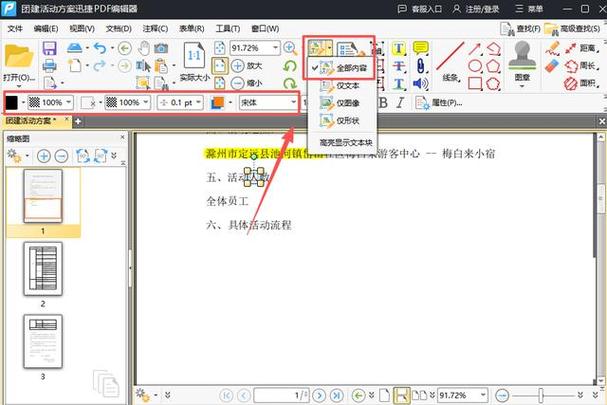The image size is (607, 405).
Task: Open the stroke opacity 100% dropdown
Action: click(146, 103)
